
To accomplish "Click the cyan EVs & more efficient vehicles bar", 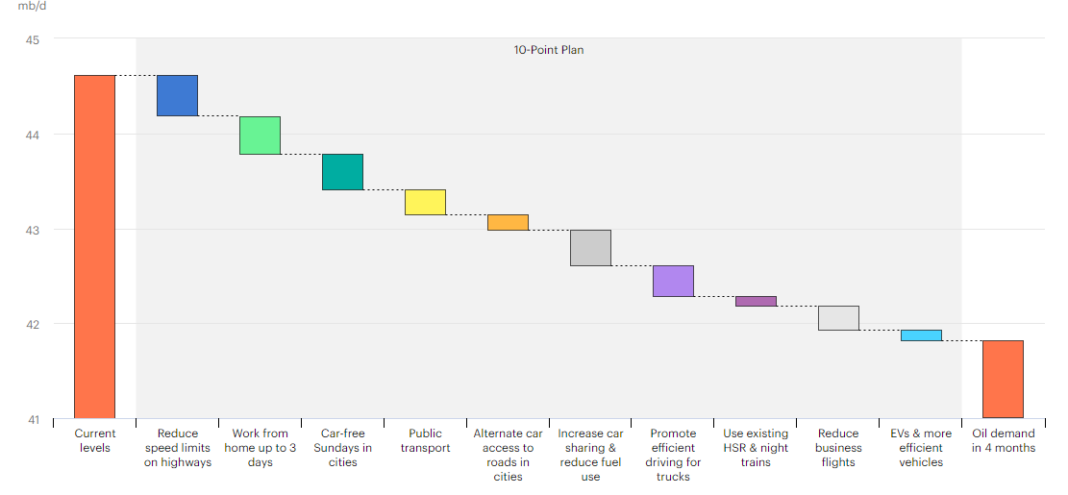I will (921, 335).
